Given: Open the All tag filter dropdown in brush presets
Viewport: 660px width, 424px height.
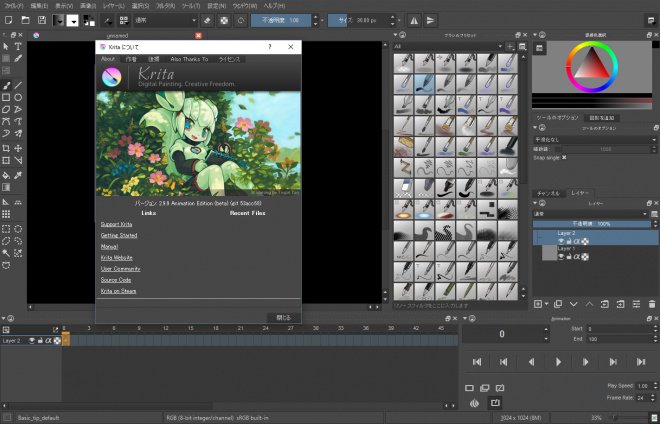Looking at the screenshot, I should coord(448,46).
